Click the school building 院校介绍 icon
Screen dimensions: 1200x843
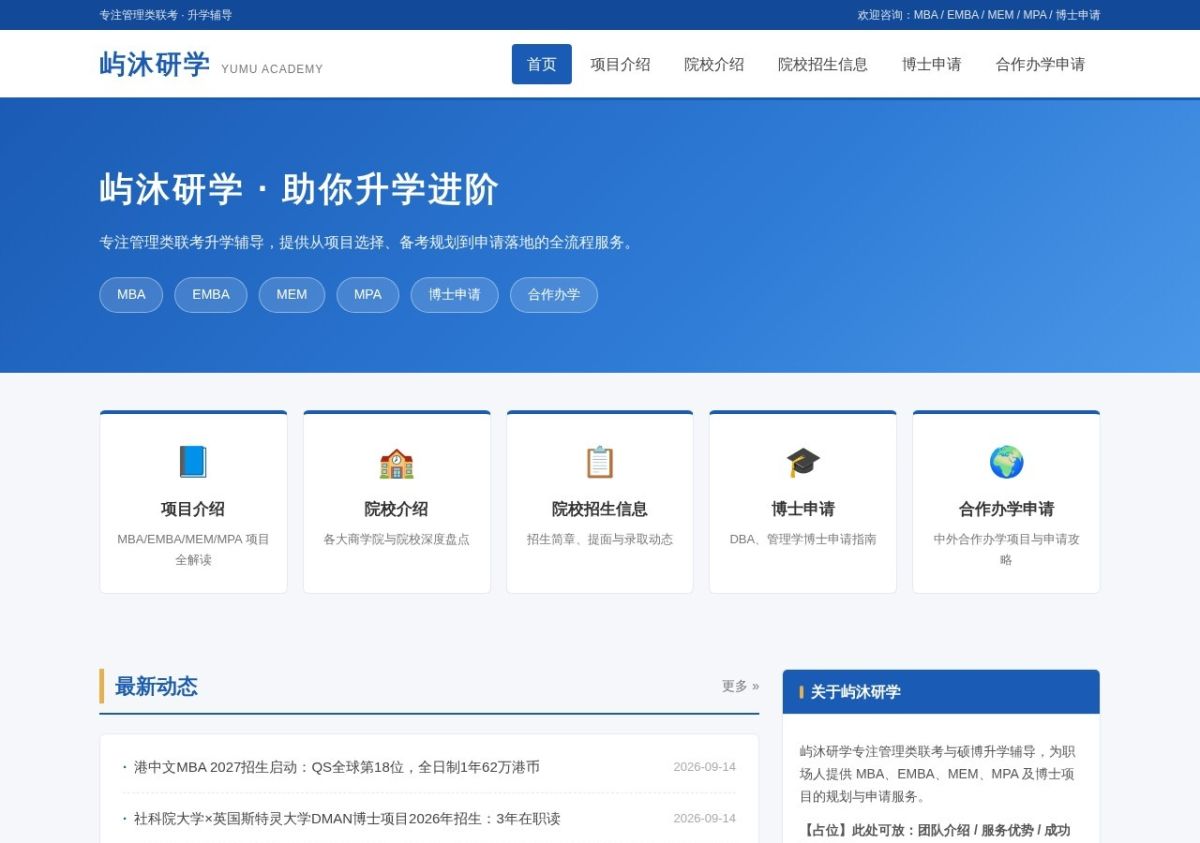pyautogui.click(x=396, y=462)
